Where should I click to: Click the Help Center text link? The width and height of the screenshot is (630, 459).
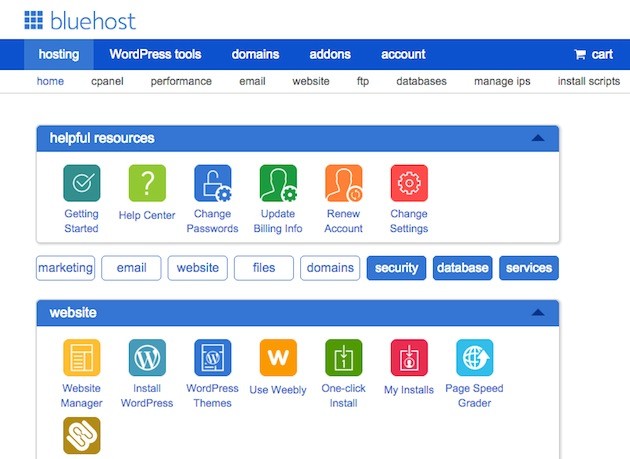click(147, 215)
